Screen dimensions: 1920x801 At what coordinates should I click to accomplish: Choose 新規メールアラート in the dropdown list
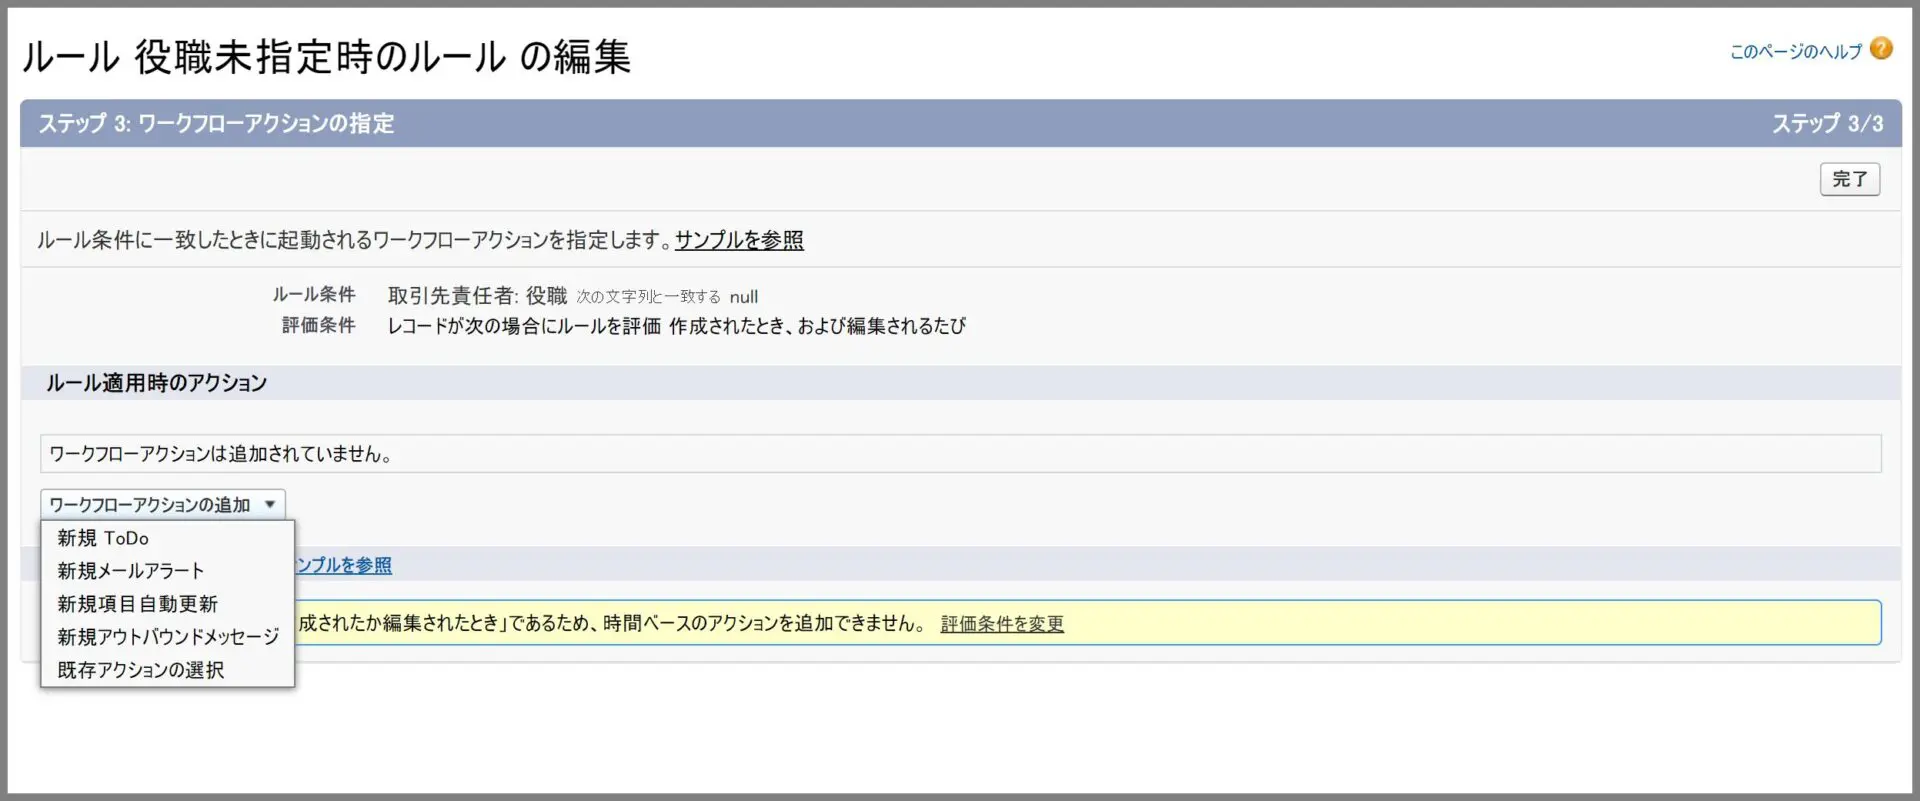click(131, 571)
